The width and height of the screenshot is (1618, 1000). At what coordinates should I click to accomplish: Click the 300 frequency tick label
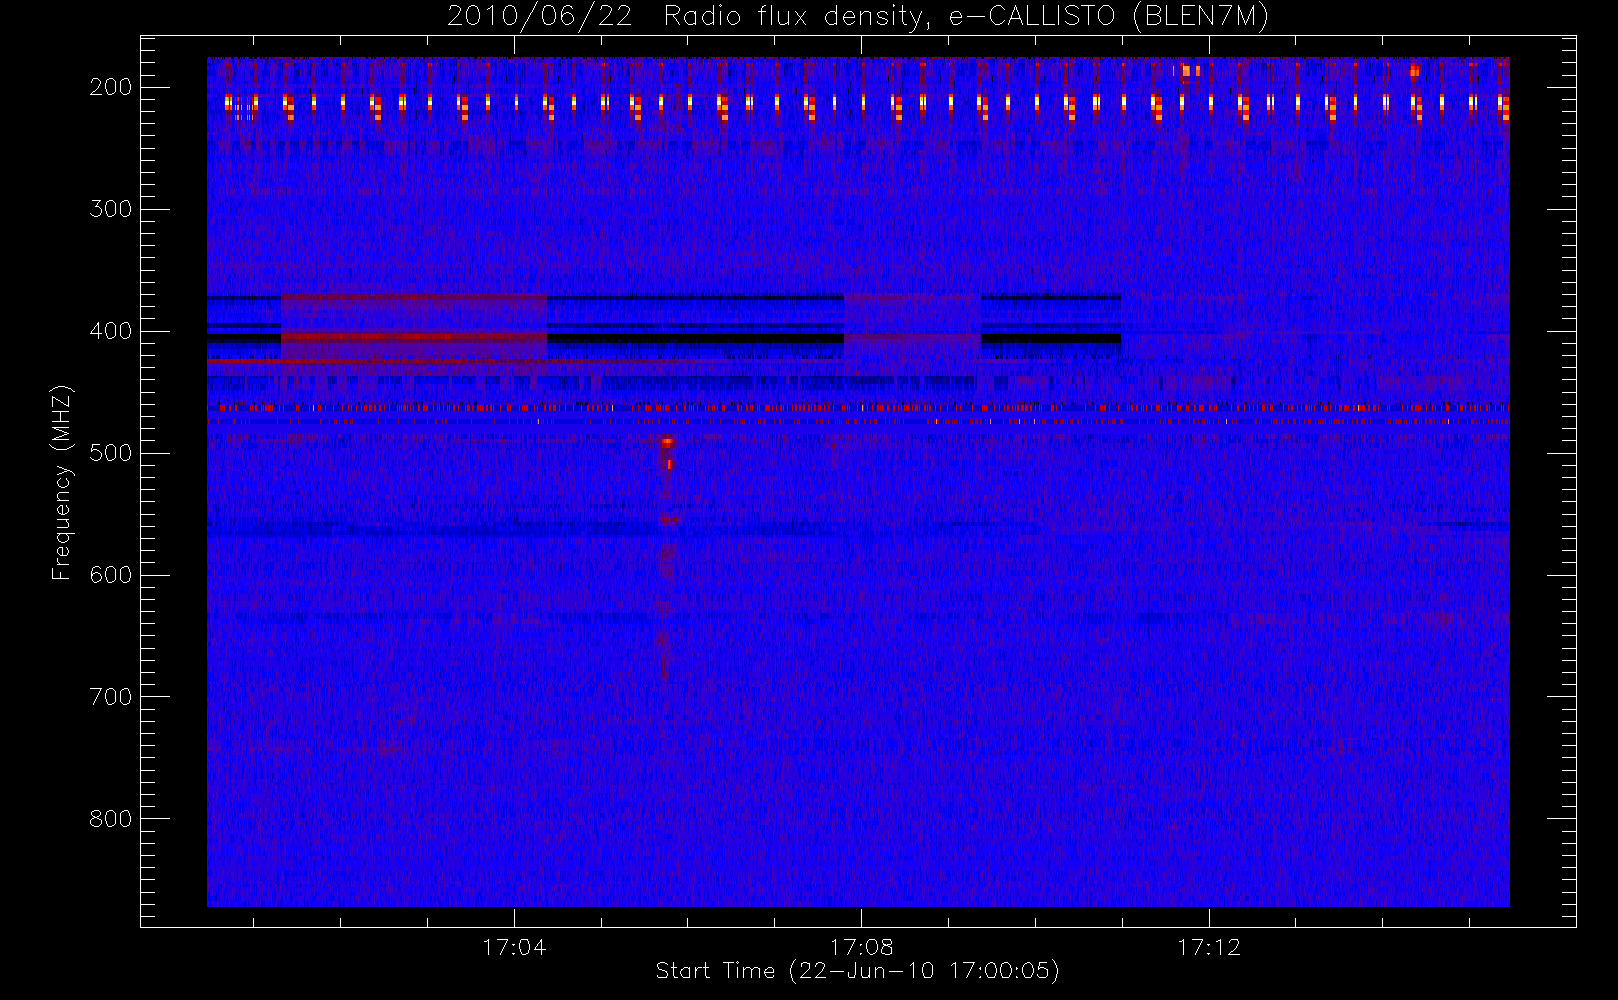(110, 209)
